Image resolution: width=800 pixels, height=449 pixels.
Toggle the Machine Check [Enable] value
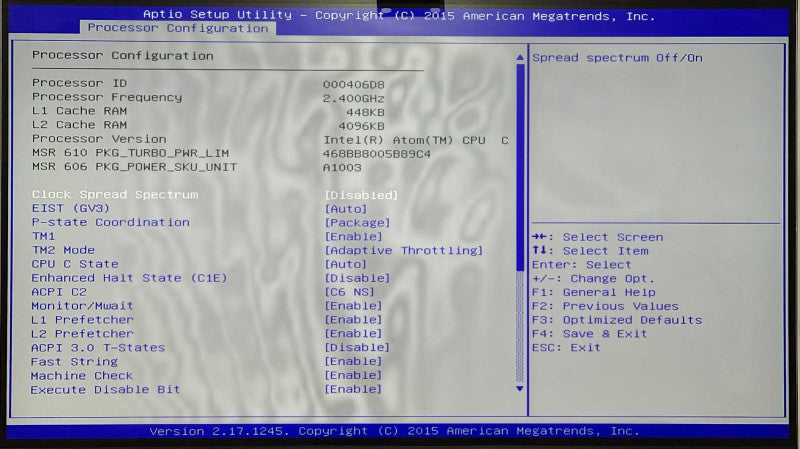point(353,375)
